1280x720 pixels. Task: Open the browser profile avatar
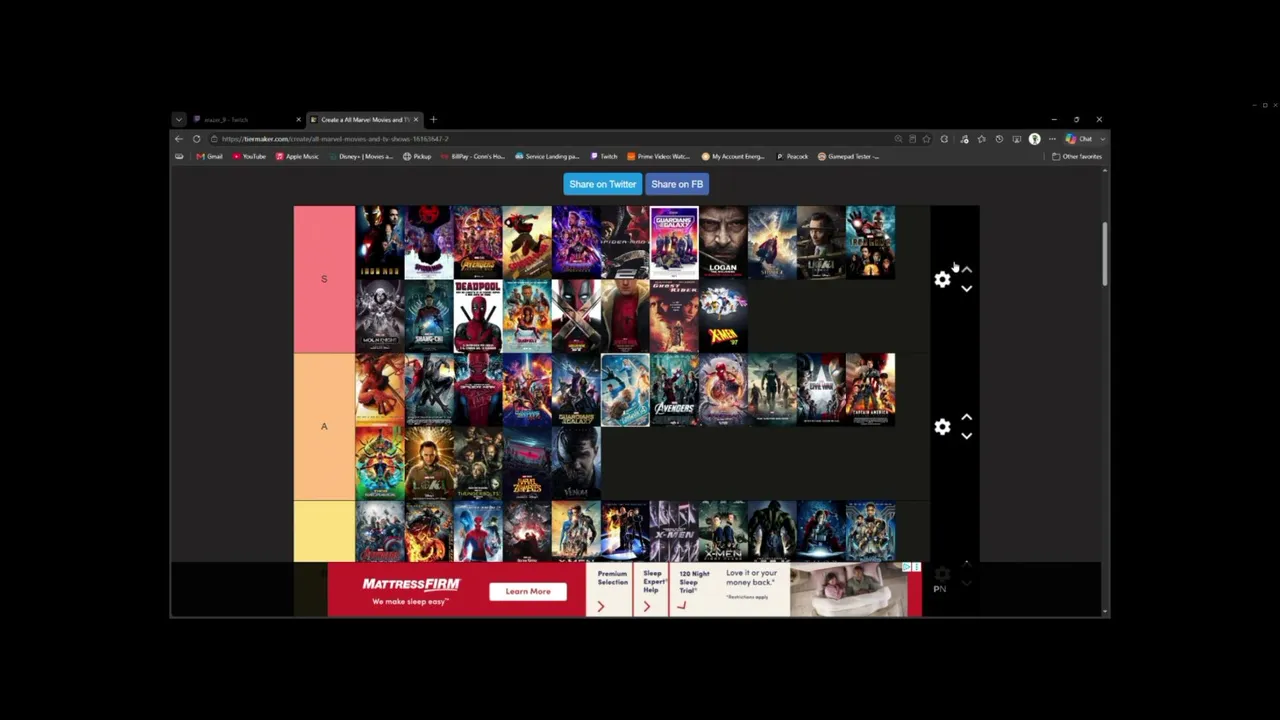click(1034, 139)
